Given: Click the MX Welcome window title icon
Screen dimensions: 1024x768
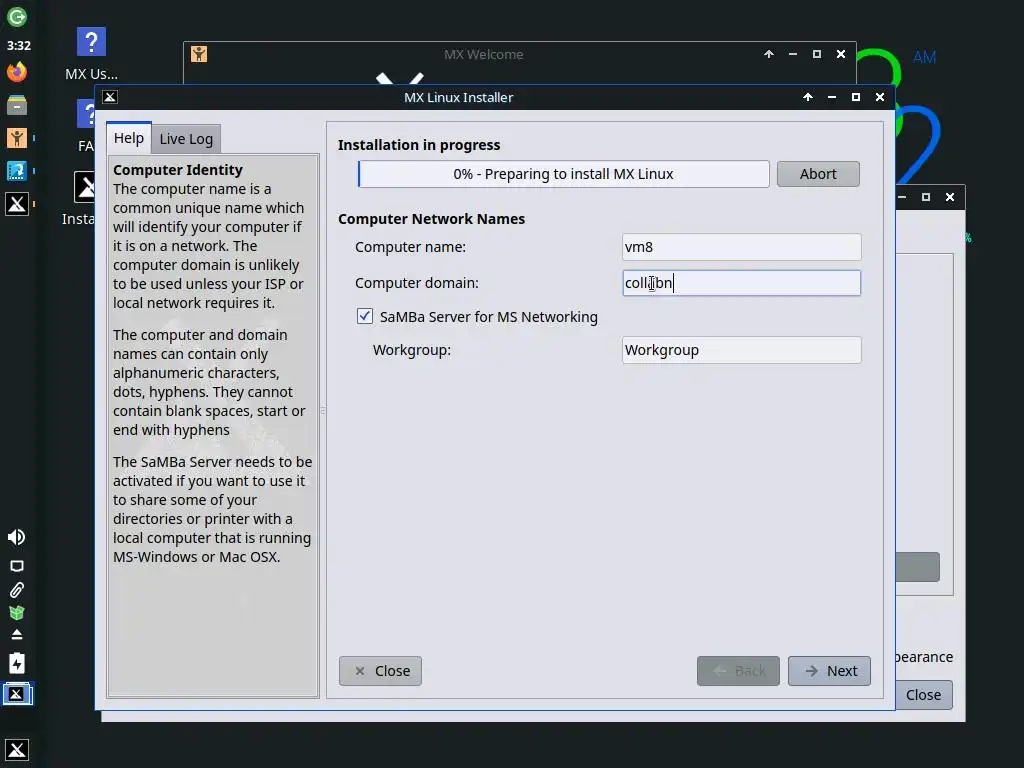Looking at the screenshot, I should 199,54.
